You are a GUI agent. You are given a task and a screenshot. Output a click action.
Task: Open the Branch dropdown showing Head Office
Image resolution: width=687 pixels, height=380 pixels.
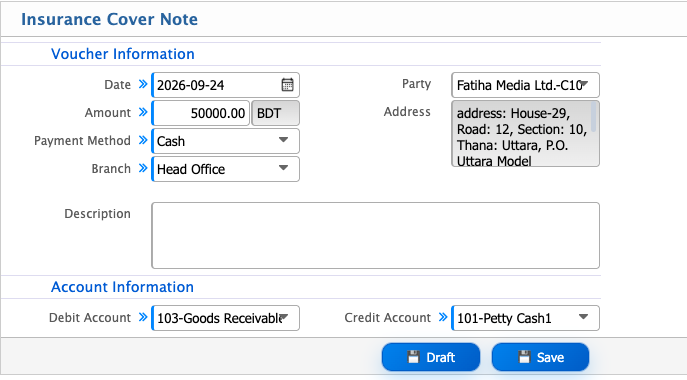pos(225,169)
